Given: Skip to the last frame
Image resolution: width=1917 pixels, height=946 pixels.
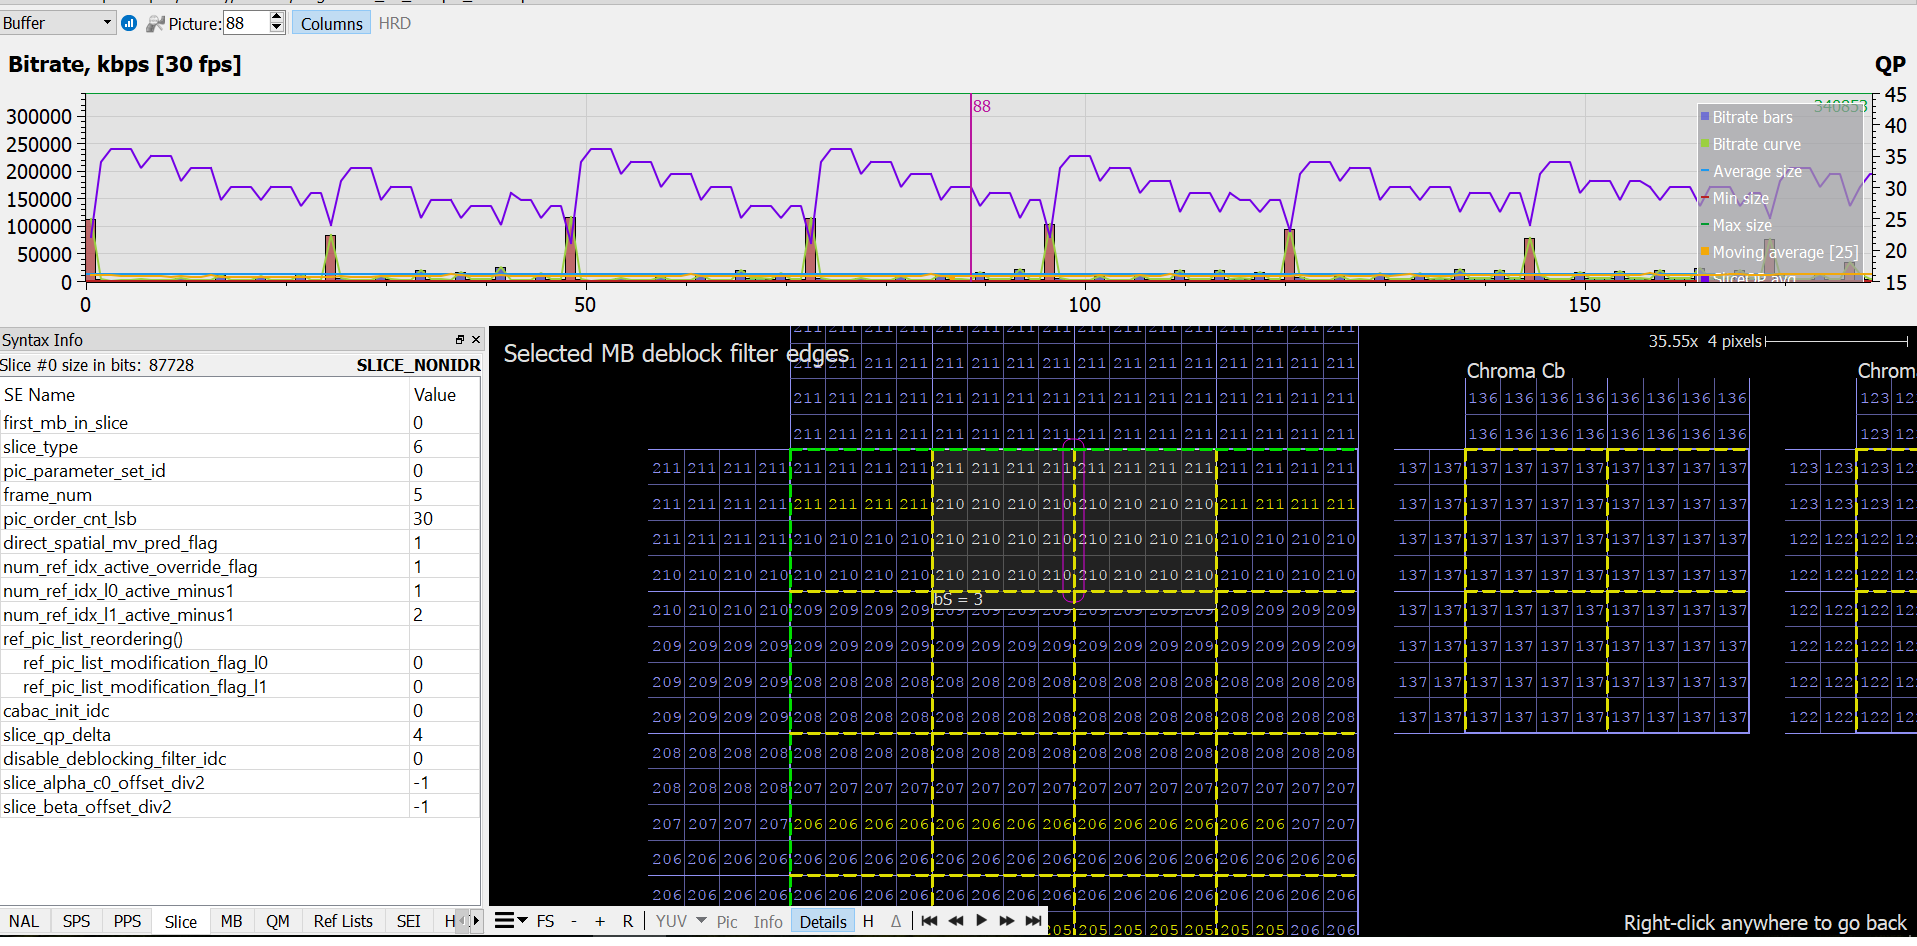Looking at the screenshot, I should point(1034,921).
